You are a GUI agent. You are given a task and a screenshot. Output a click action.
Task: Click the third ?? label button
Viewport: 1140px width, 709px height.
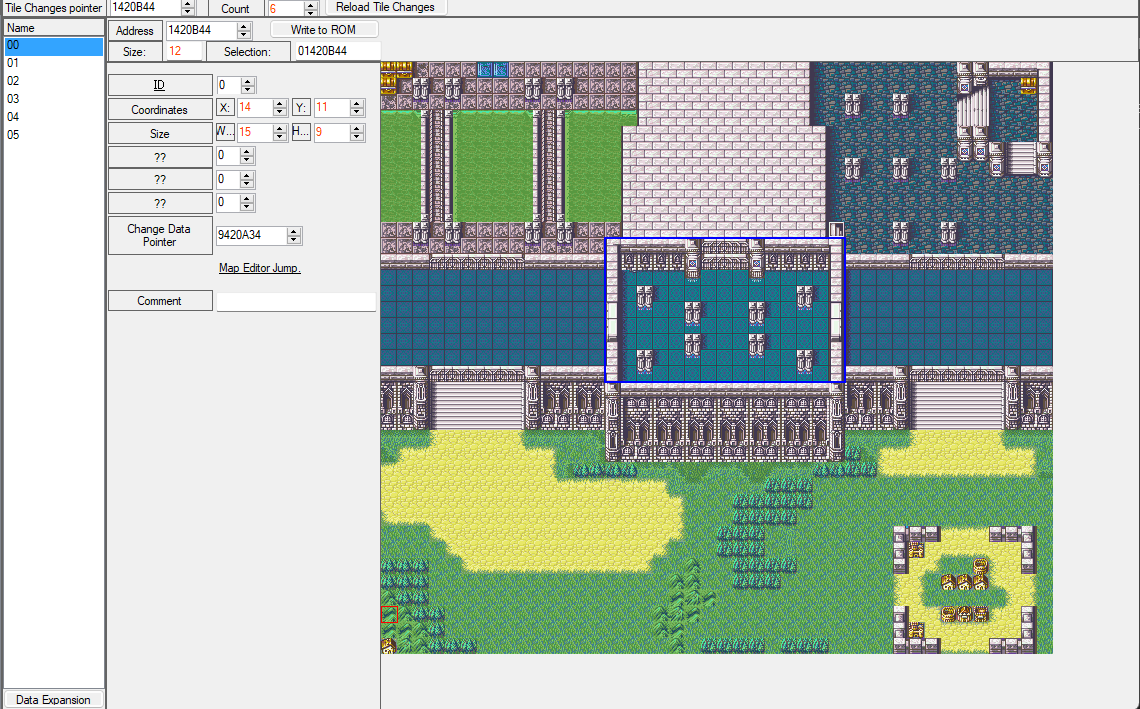[160, 203]
